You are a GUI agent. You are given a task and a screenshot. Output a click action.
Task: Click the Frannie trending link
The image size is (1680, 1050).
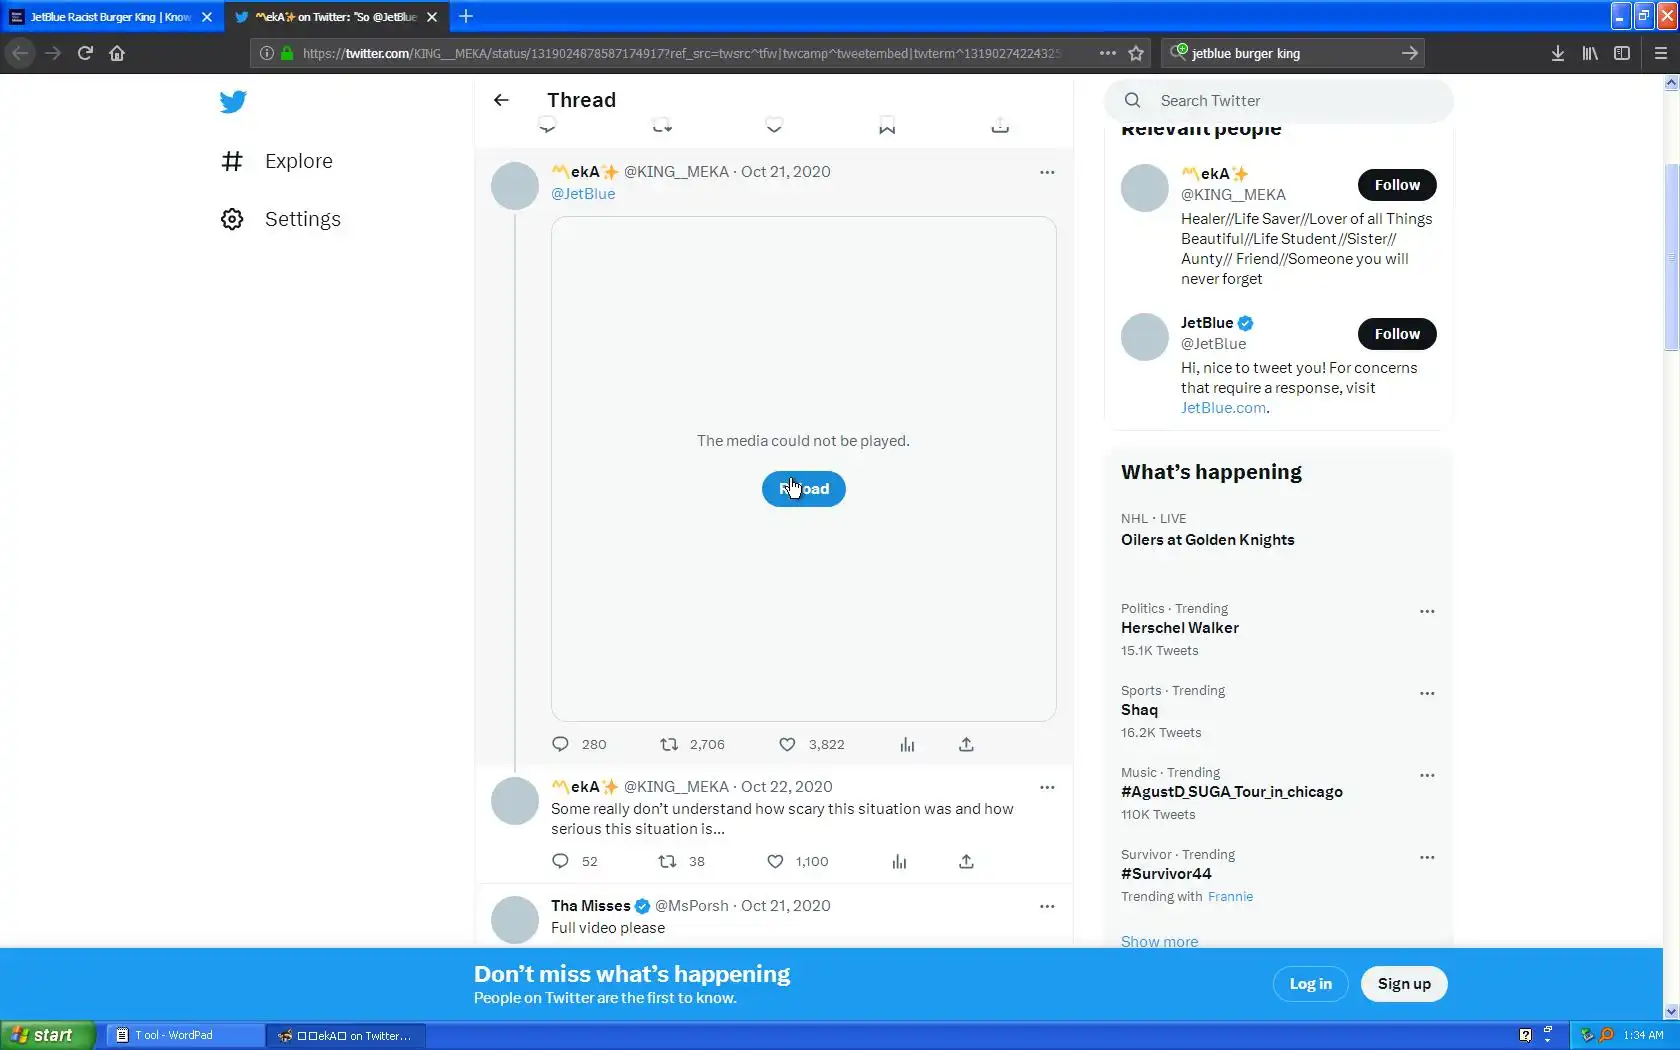[1230, 897]
